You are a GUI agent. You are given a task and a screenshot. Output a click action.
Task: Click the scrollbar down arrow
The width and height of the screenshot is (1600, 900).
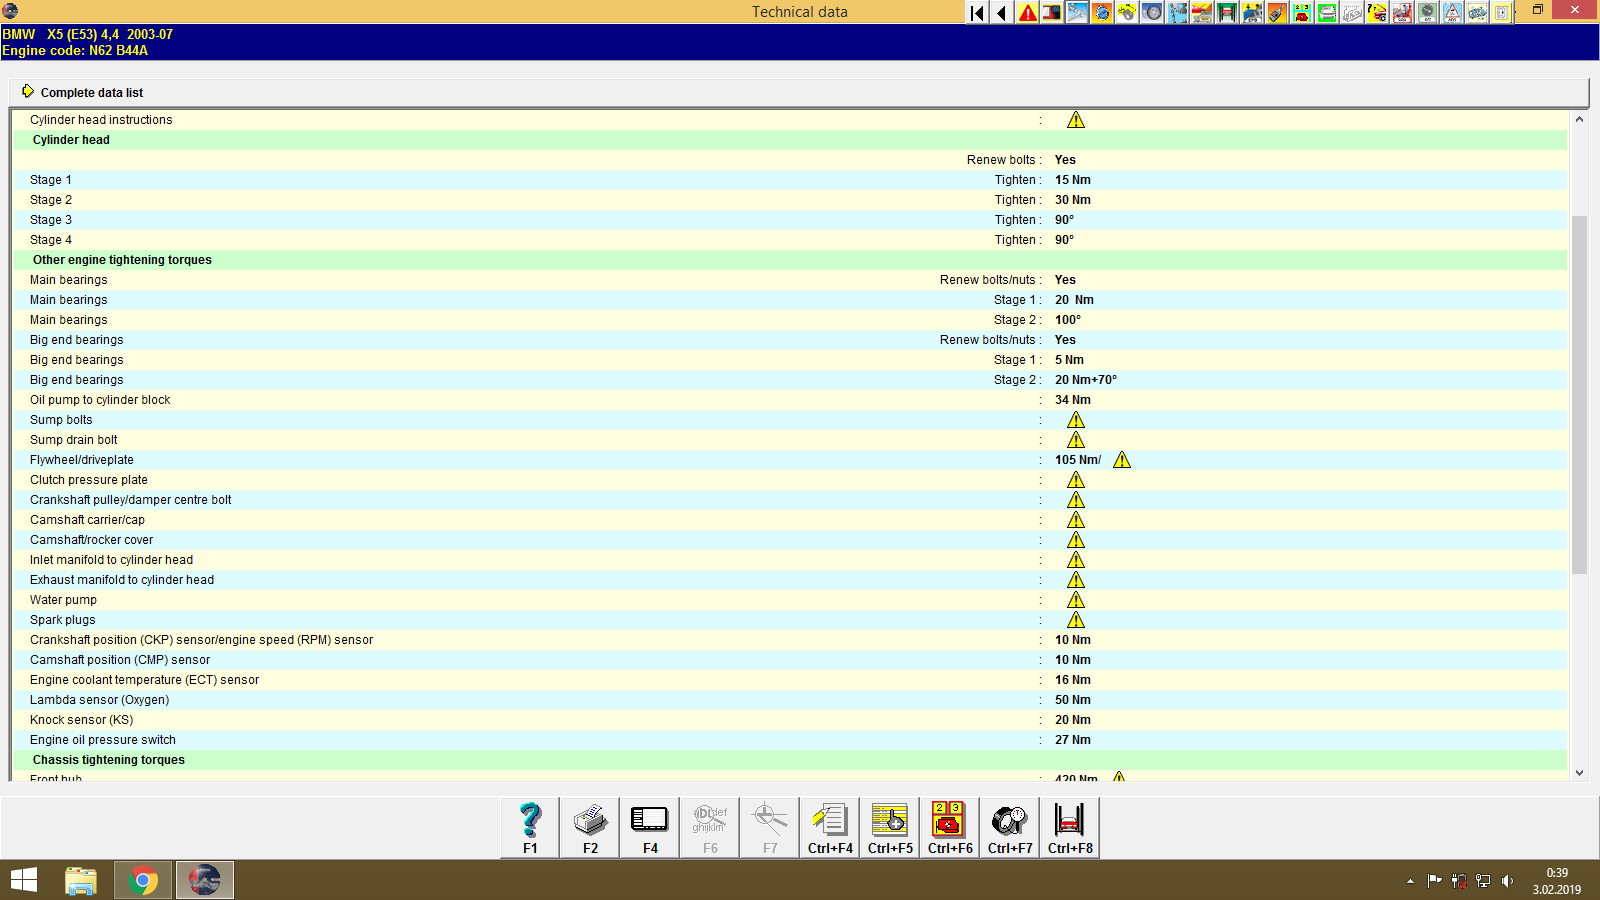[1580, 772]
